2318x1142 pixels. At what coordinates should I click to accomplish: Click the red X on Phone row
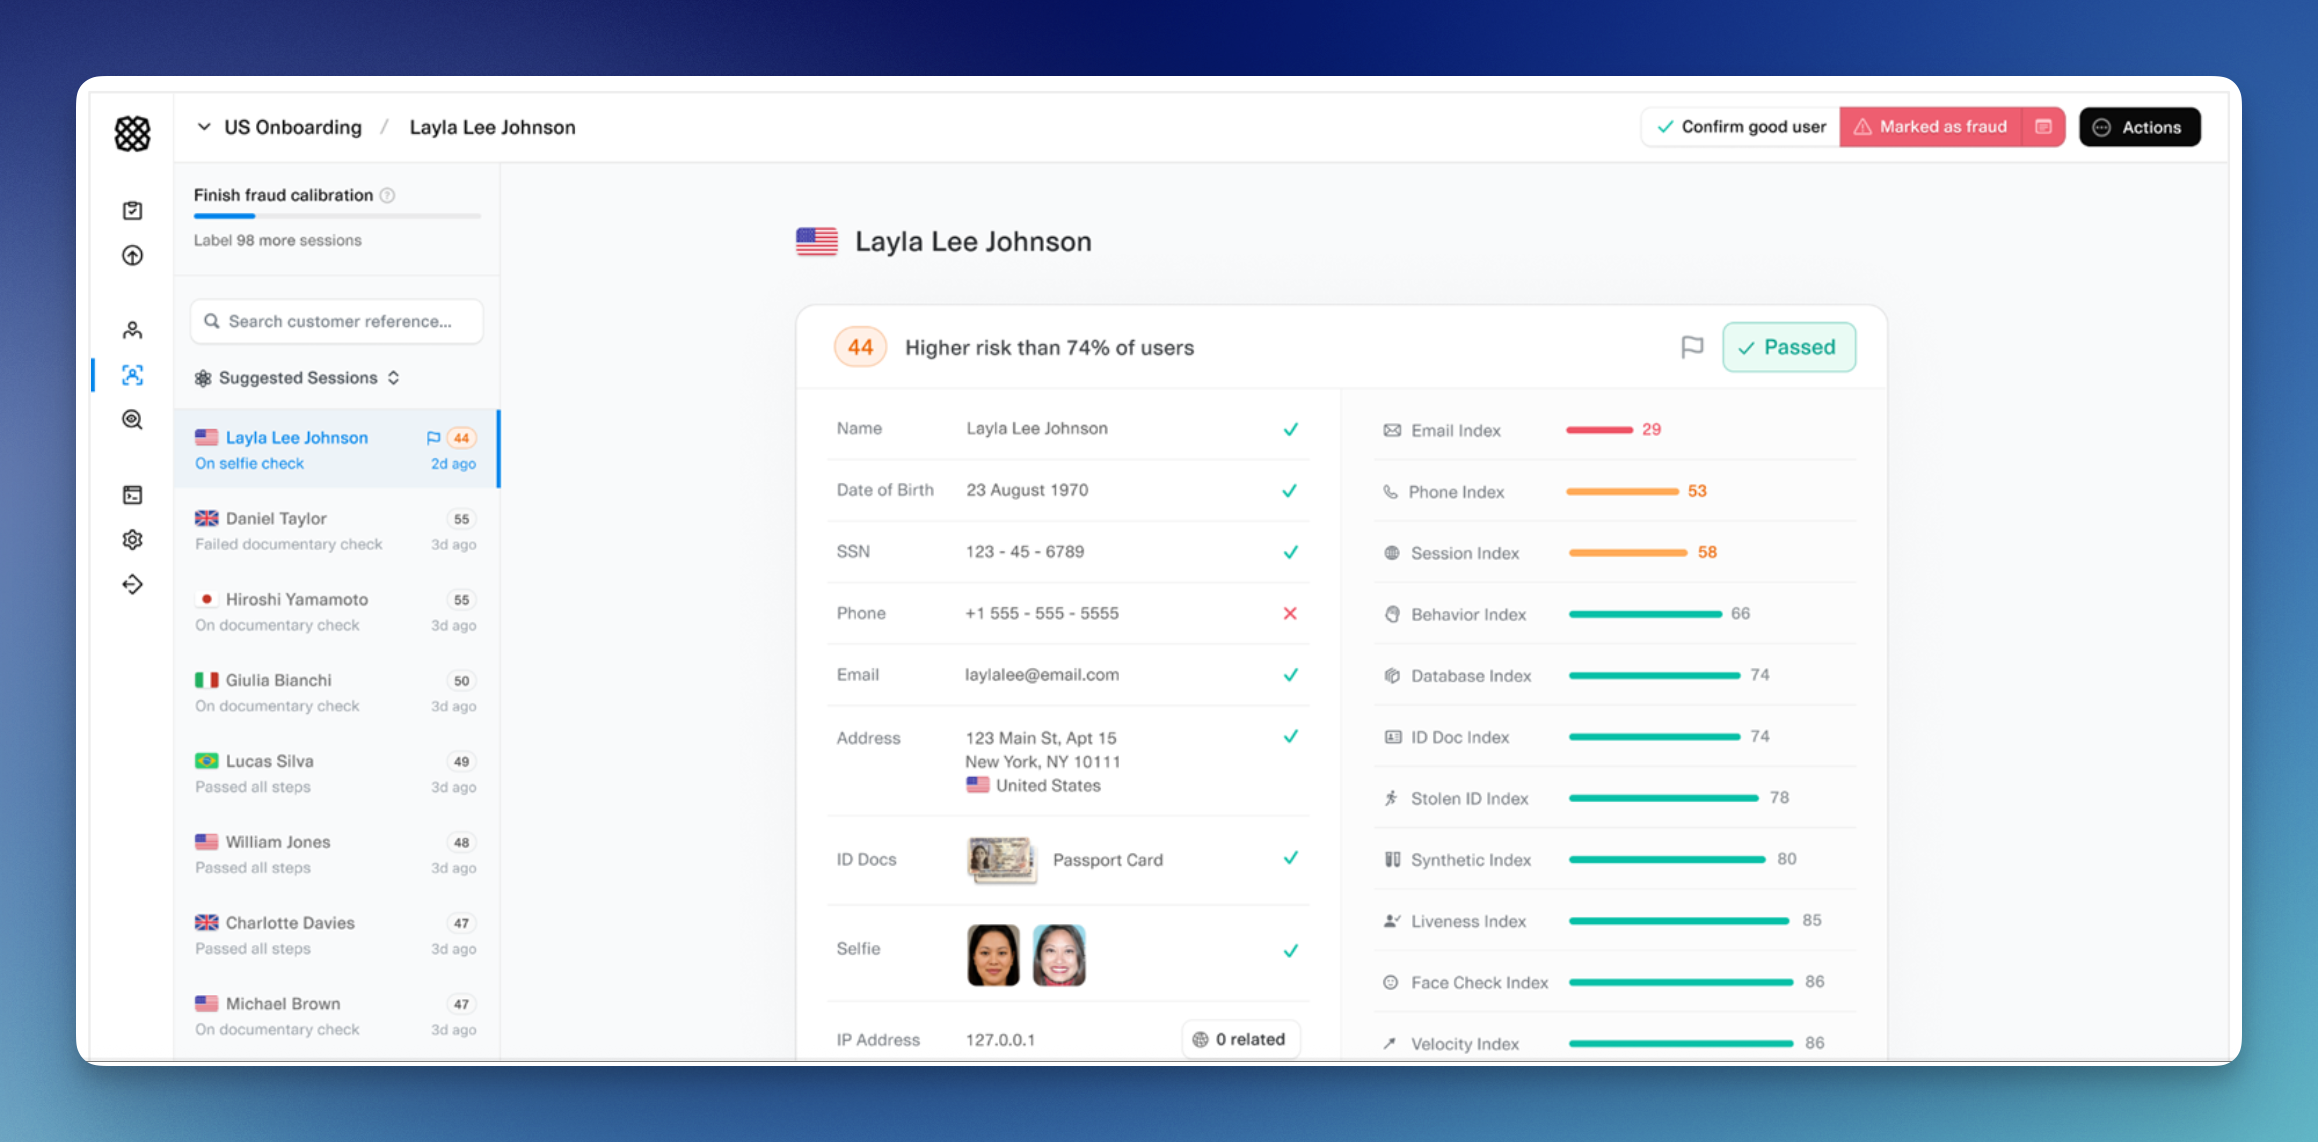(1290, 613)
